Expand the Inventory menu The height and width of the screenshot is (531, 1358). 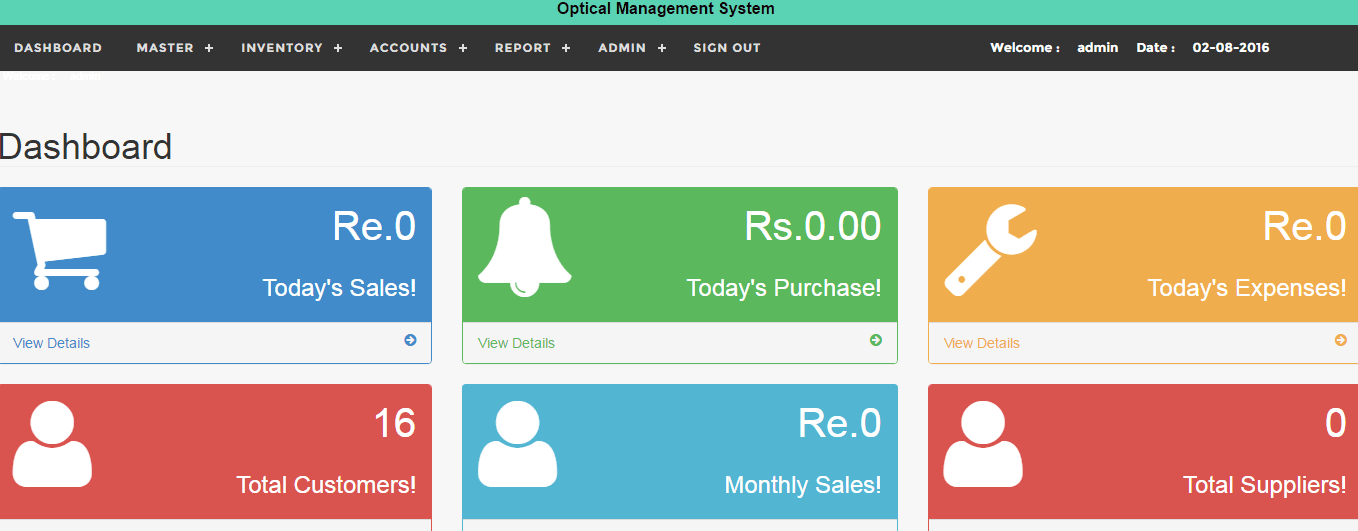point(291,48)
